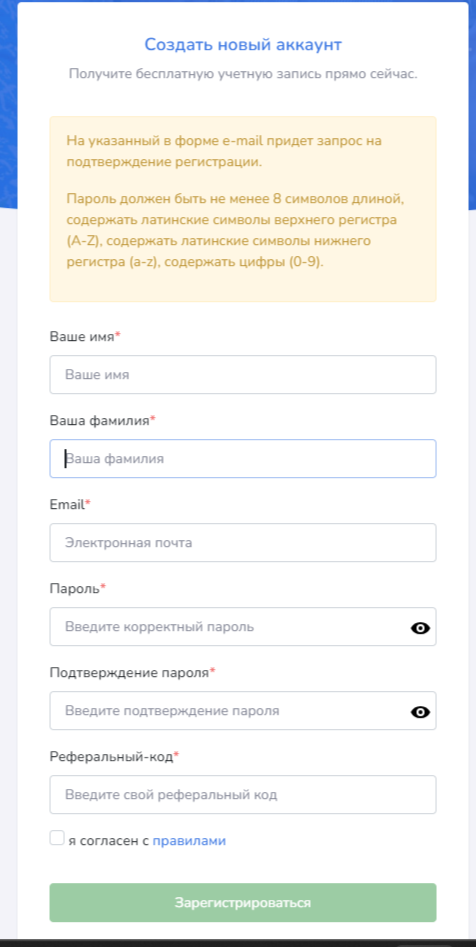Show password in the Пароль field
Viewport: 476px width, 947px height.
[x=420, y=628]
